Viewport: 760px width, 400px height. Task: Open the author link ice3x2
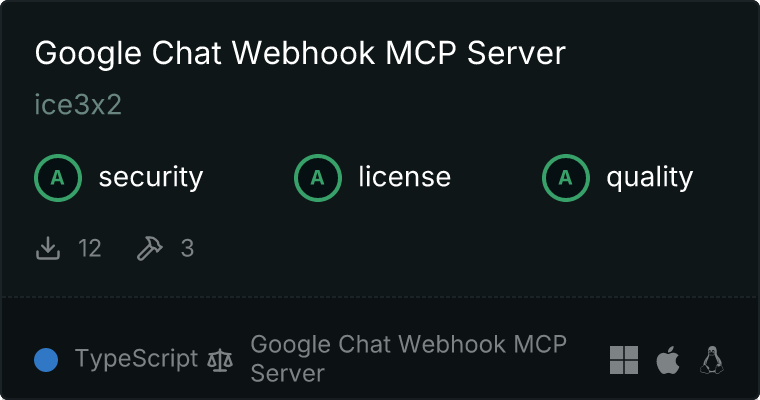tap(78, 105)
